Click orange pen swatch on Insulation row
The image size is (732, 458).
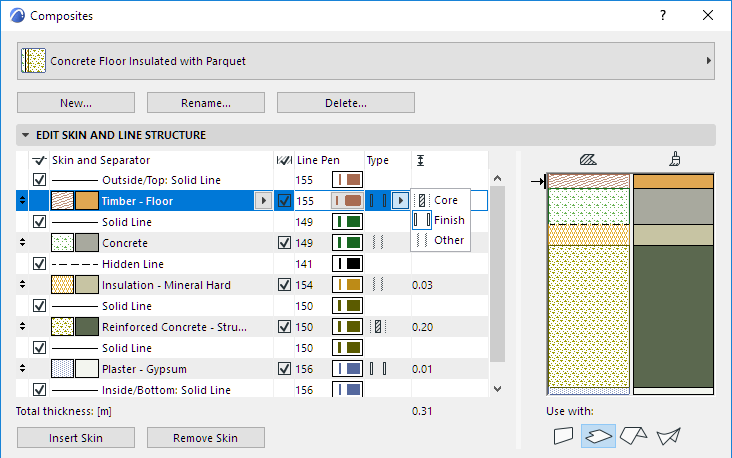347,285
